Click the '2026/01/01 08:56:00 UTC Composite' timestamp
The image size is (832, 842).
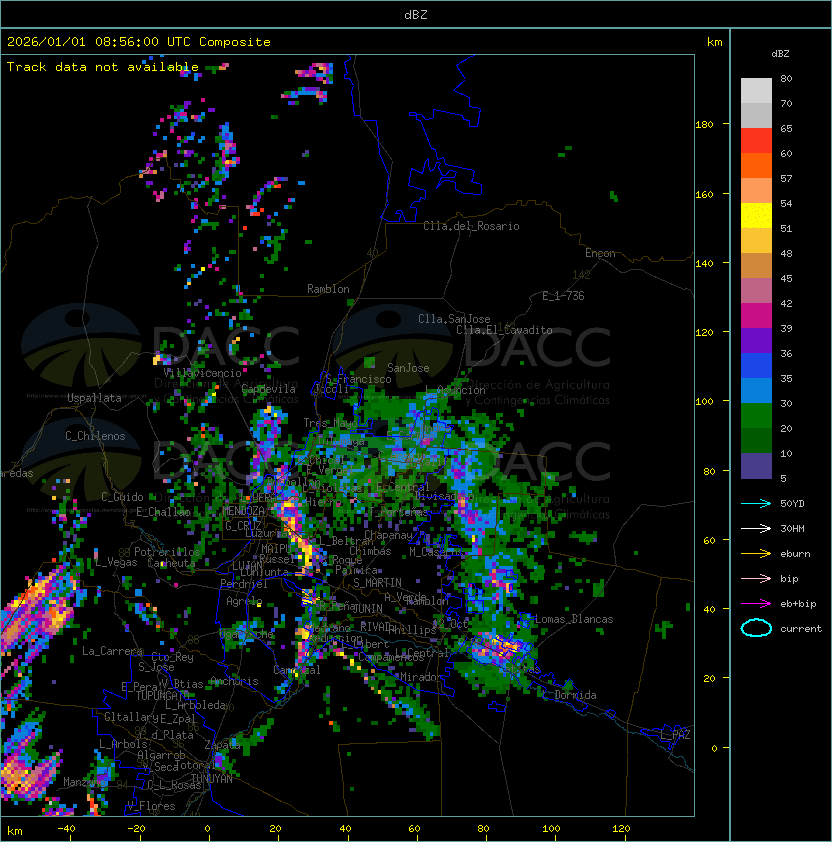click(139, 42)
